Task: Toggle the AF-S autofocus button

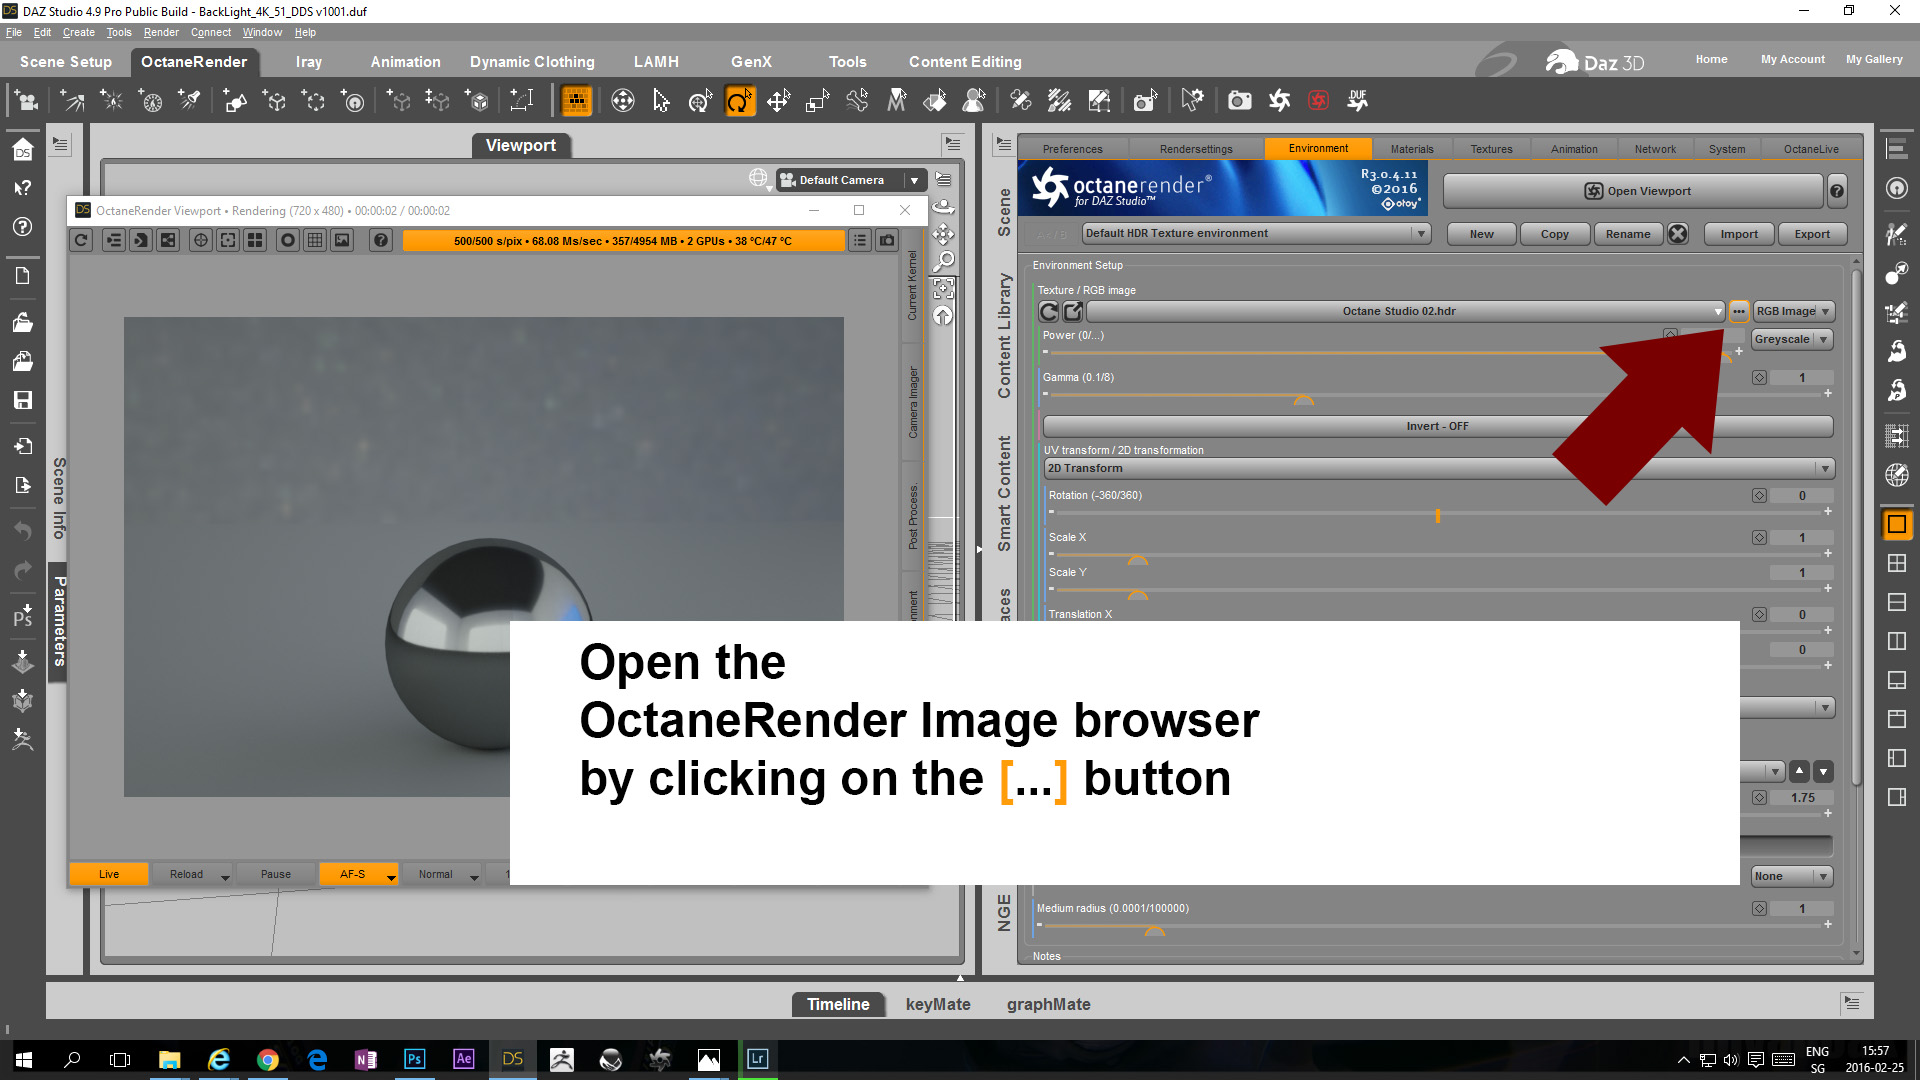Action: click(x=352, y=874)
